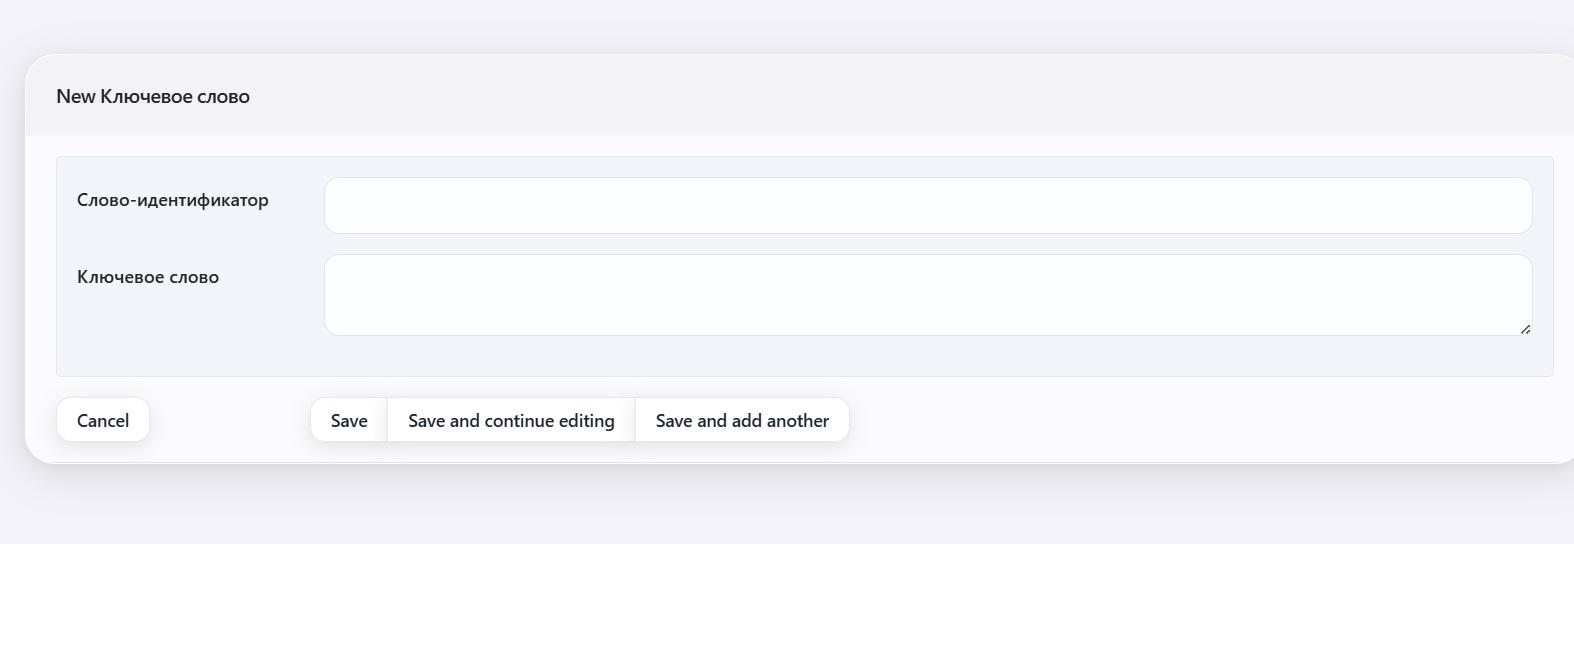Image resolution: width=1574 pixels, height=648 pixels.
Task: Discard the new keyword with Cancel
Action: click(x=103, y=420)
